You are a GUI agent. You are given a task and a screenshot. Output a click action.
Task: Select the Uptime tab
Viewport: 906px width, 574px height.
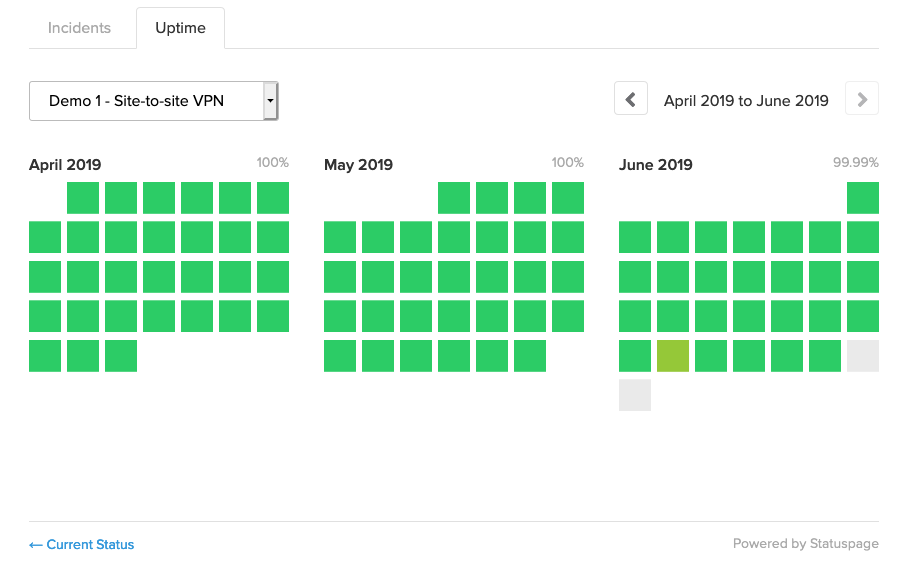coord(180,28)
